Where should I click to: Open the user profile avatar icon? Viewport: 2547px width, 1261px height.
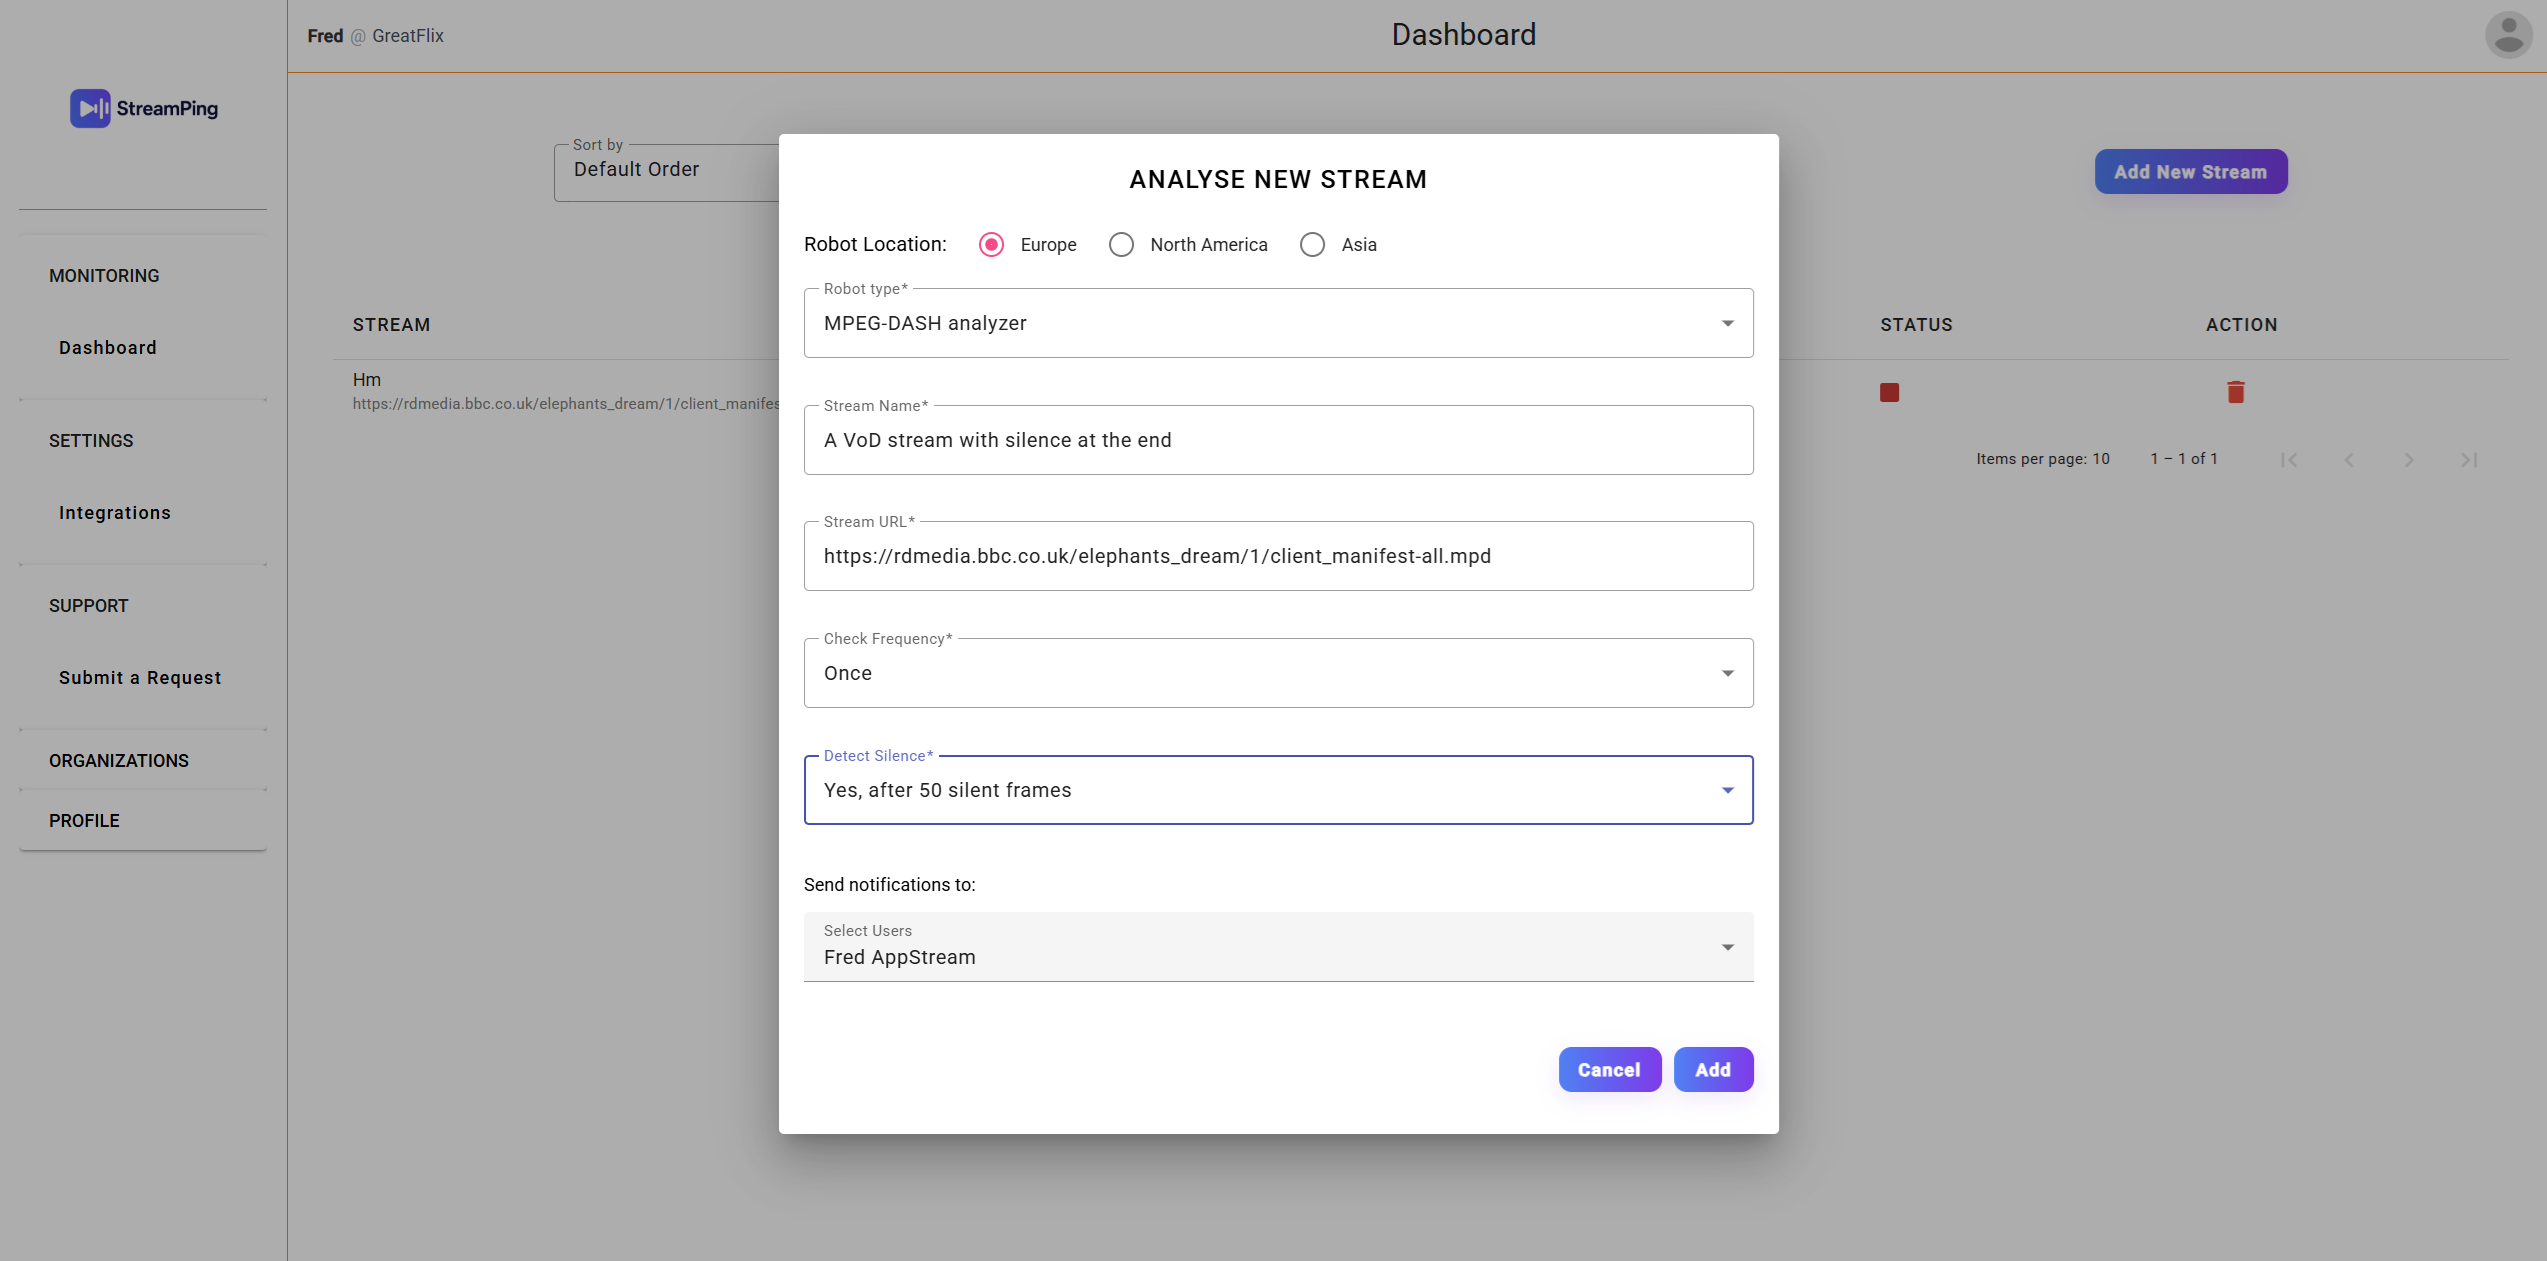coord(2508,35)
